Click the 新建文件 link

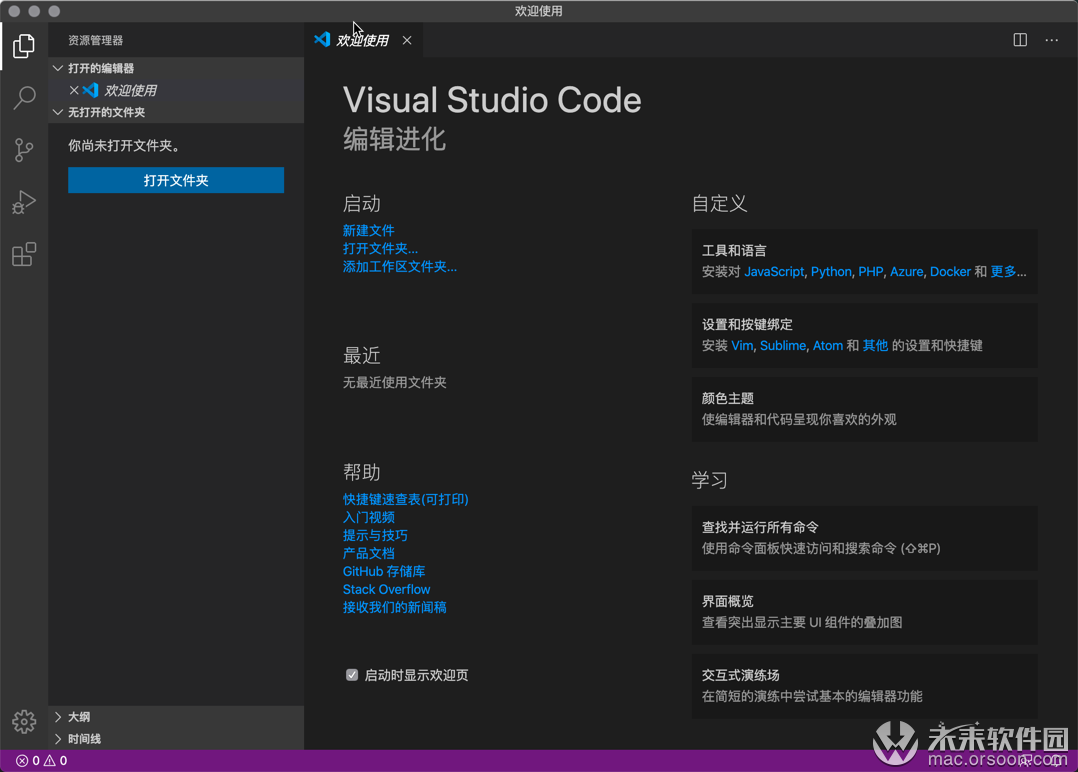point(368,230)
